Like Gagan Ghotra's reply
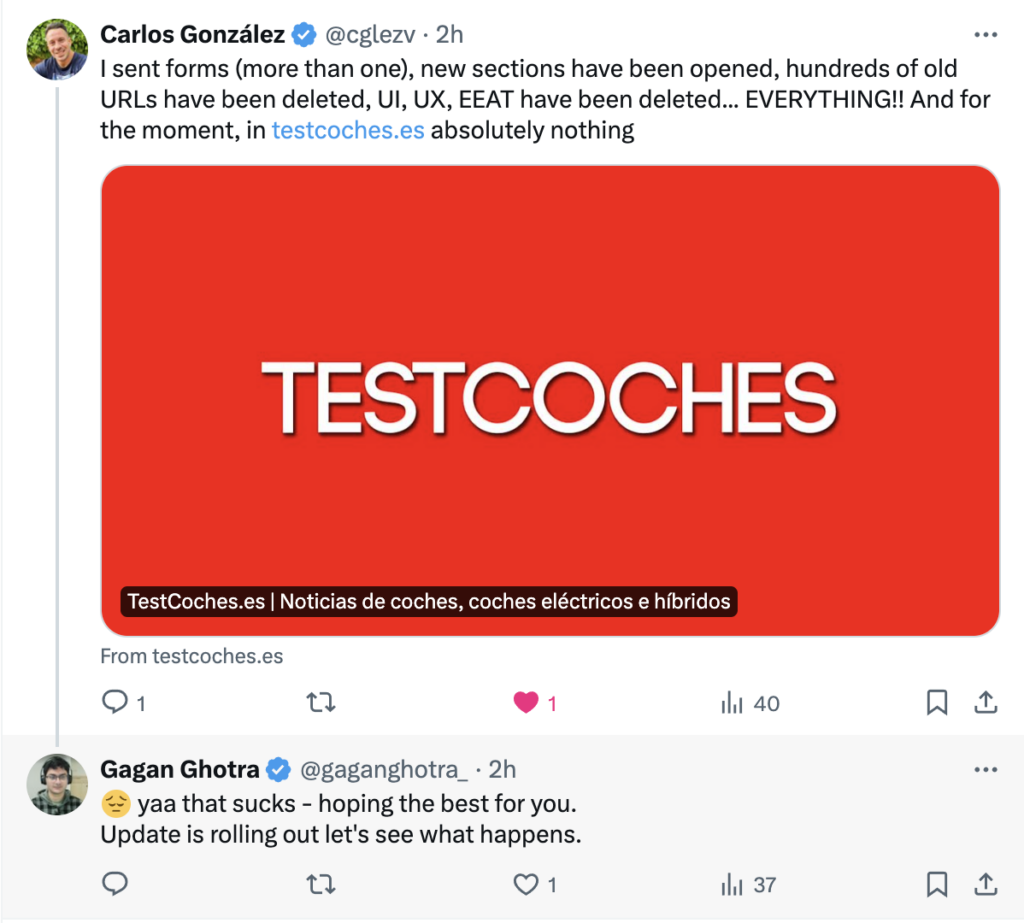Image resolution: width=1024 pixels, height=923 pixels. click(x=526, y=884)
